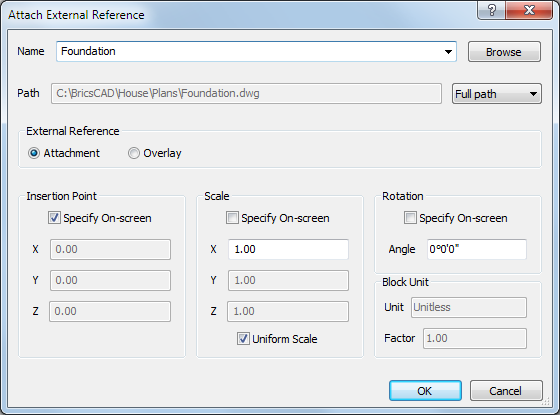Click the Cancel button
The image size is (560, 415).
[506, 391]
